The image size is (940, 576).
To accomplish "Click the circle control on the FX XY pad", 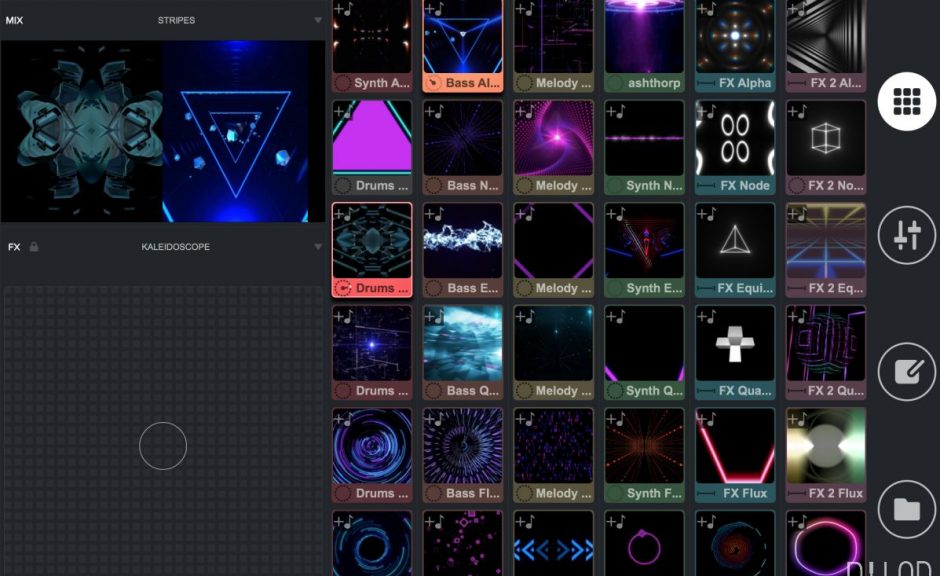I will [x=163, y=446].
